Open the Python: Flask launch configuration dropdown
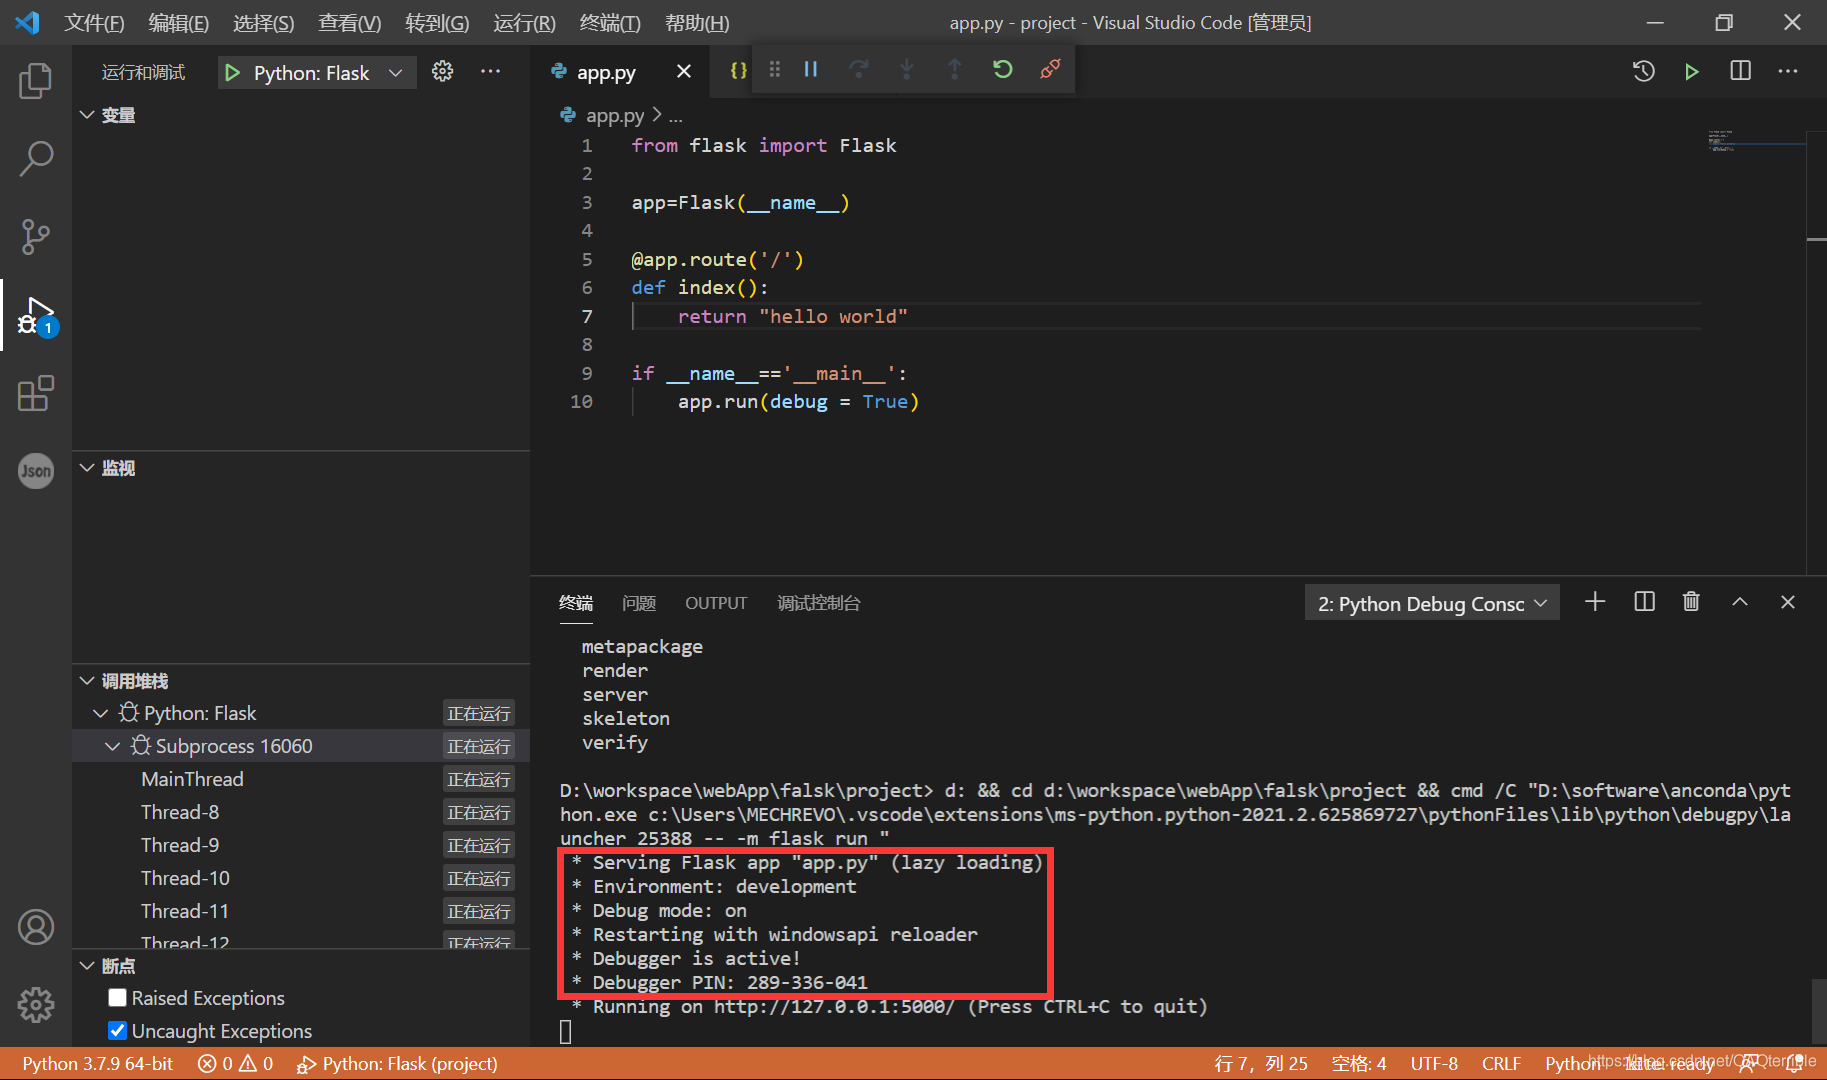This screenshot has width=1827, height=1080. tap(395, 72)
